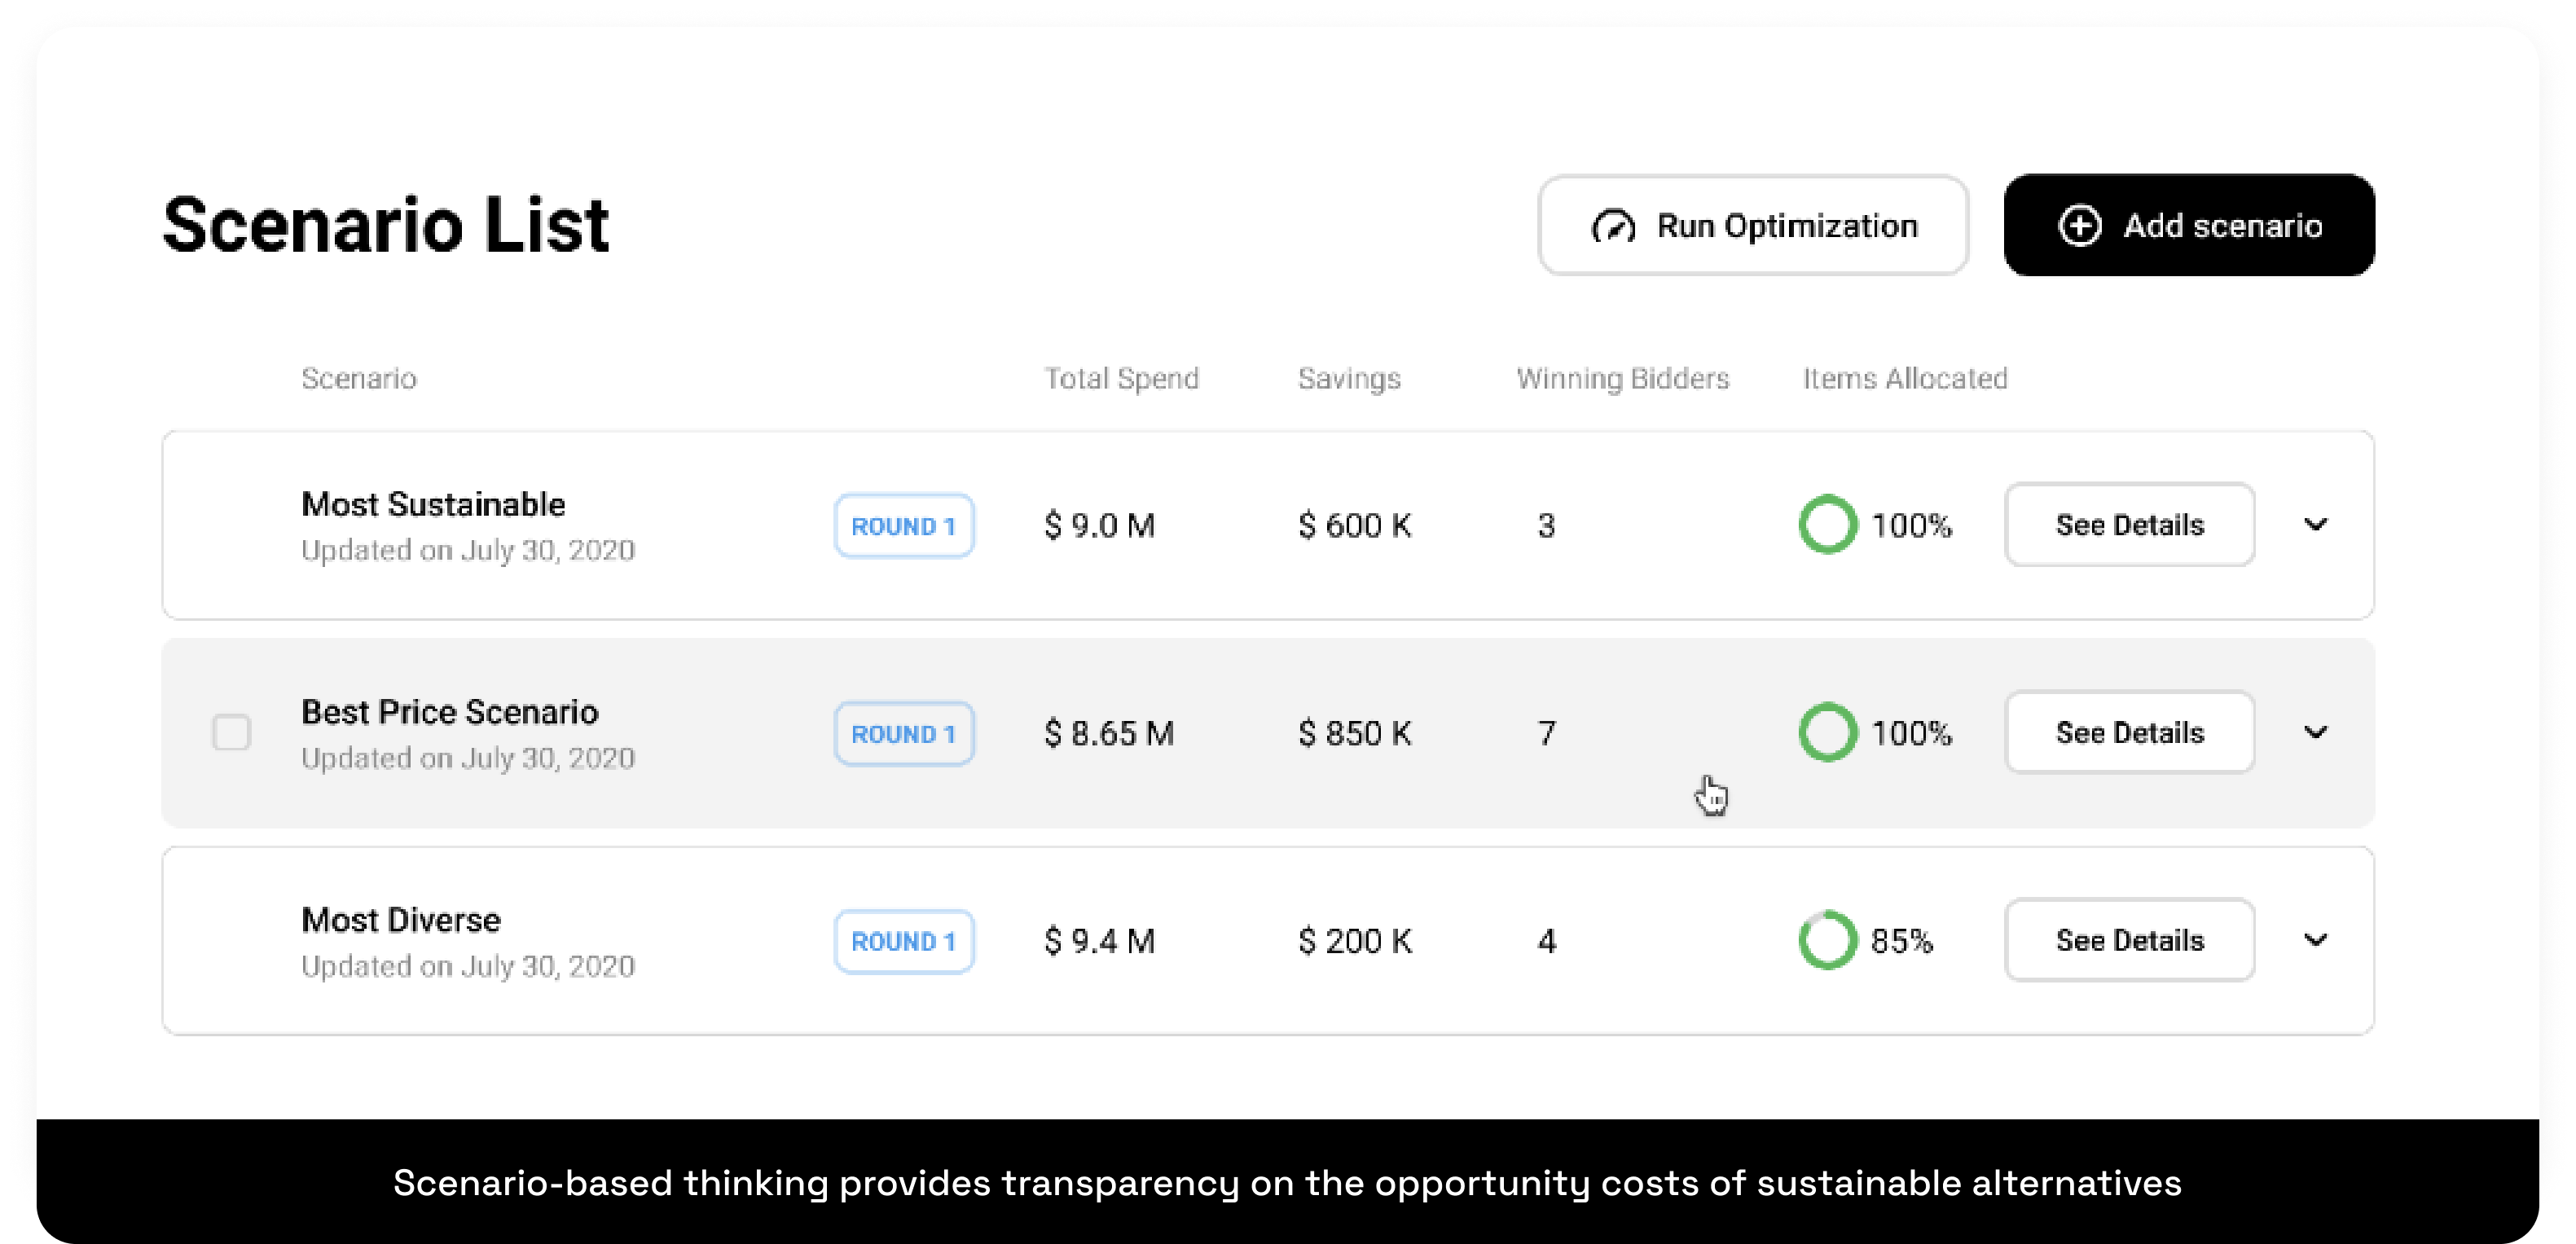Open See Details for Most Diverse
The image size is (2576, 1244).
pos(2129,941)
